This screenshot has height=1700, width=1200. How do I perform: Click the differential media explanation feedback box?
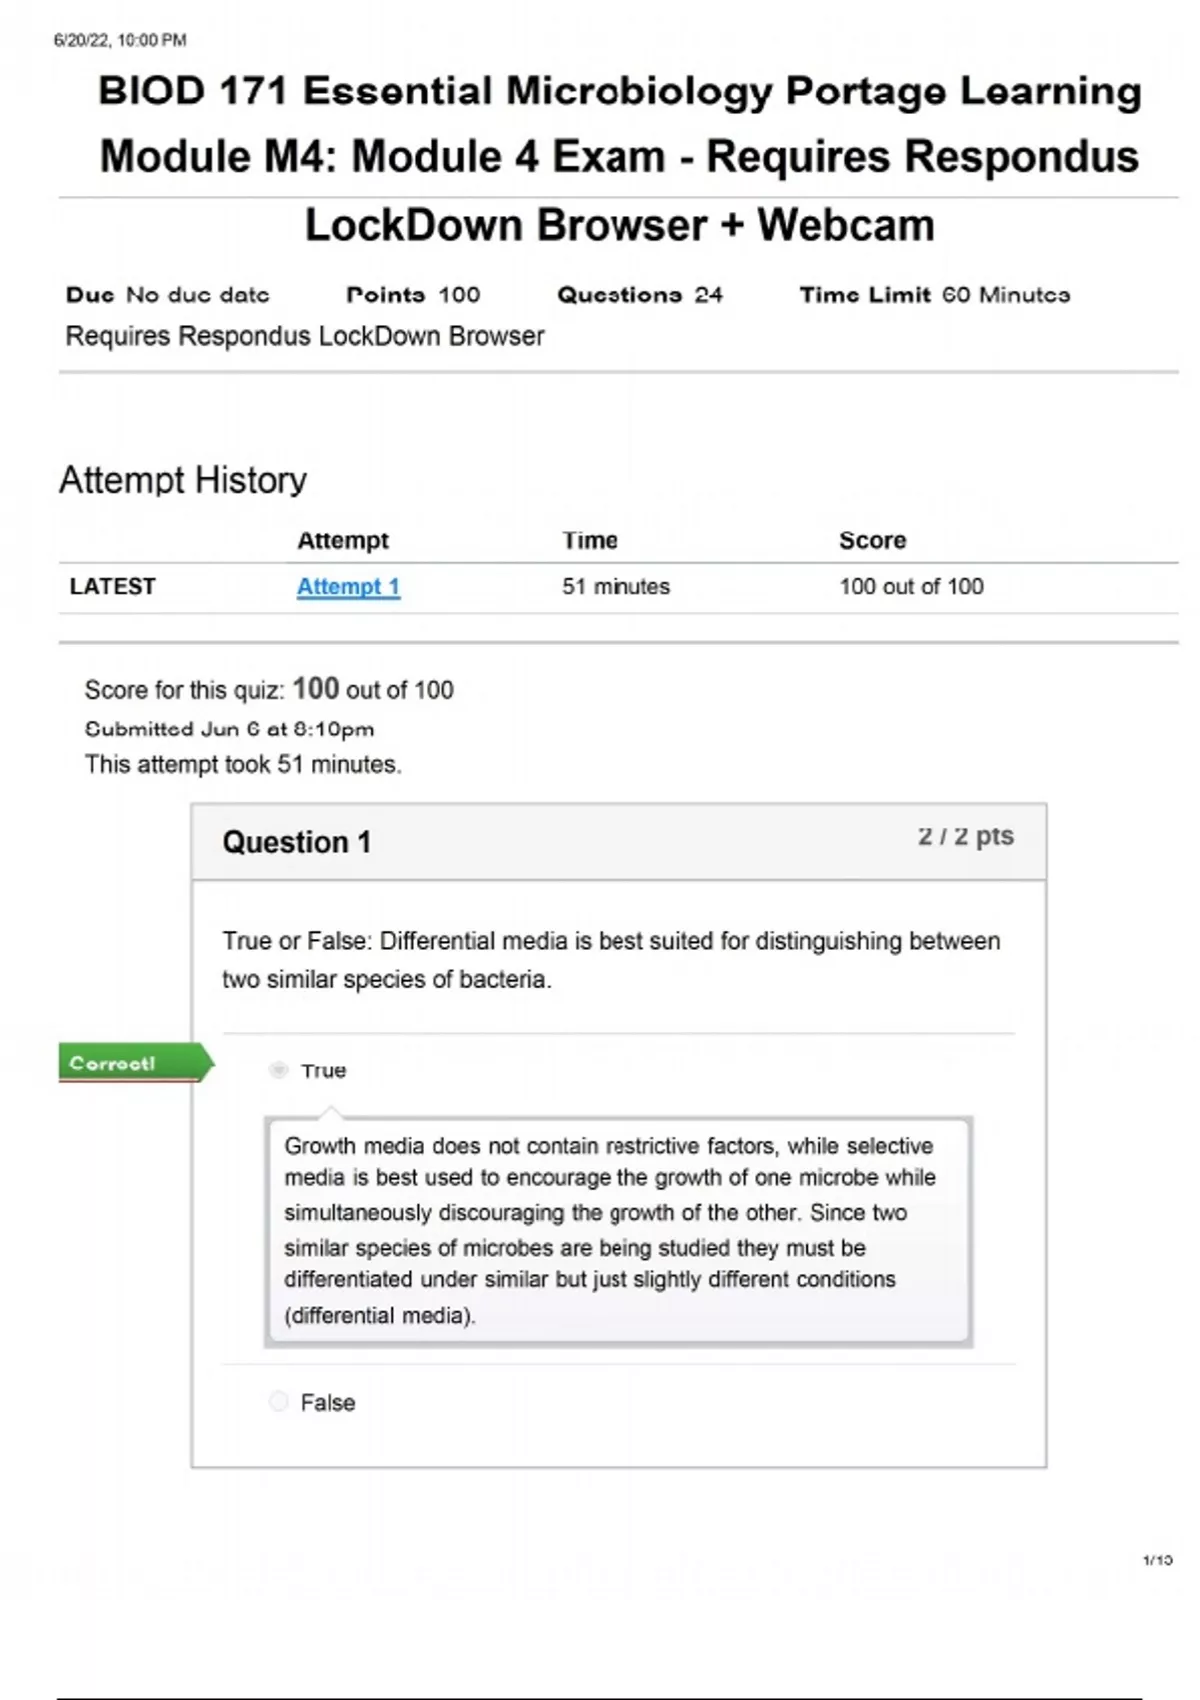tap(618, 1230)
